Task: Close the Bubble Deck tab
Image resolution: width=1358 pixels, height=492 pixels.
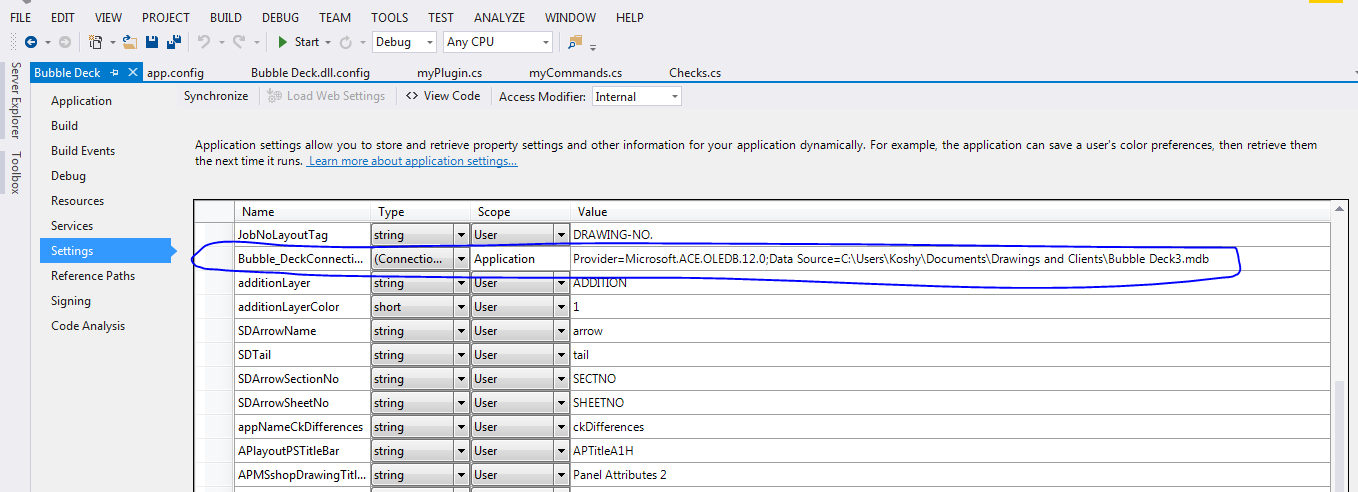Action: (134, 72)
